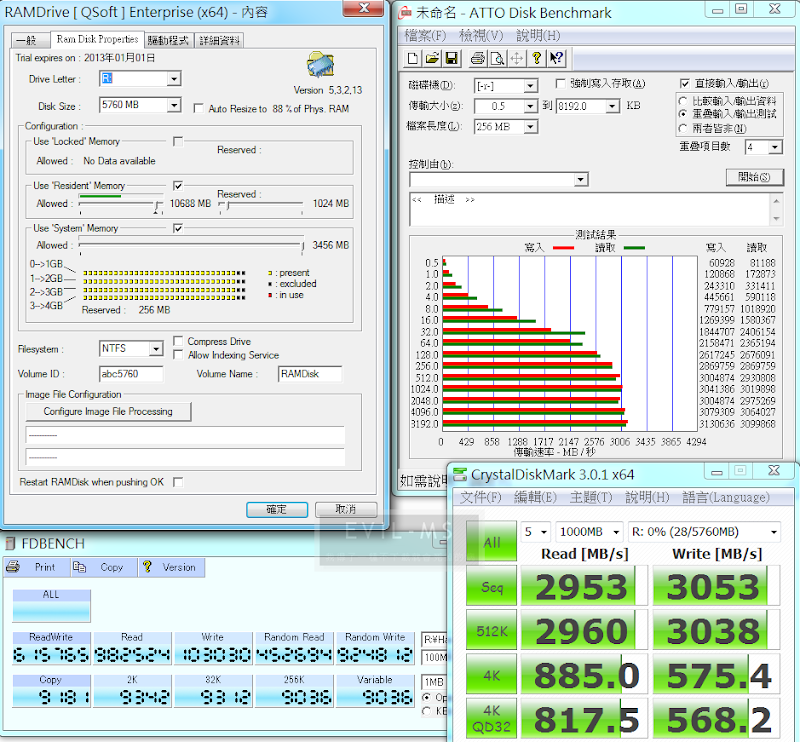Click the RAMDrive chip logo icon
The height and width of the screenshot is (742, 800).
tap(320, 65)
